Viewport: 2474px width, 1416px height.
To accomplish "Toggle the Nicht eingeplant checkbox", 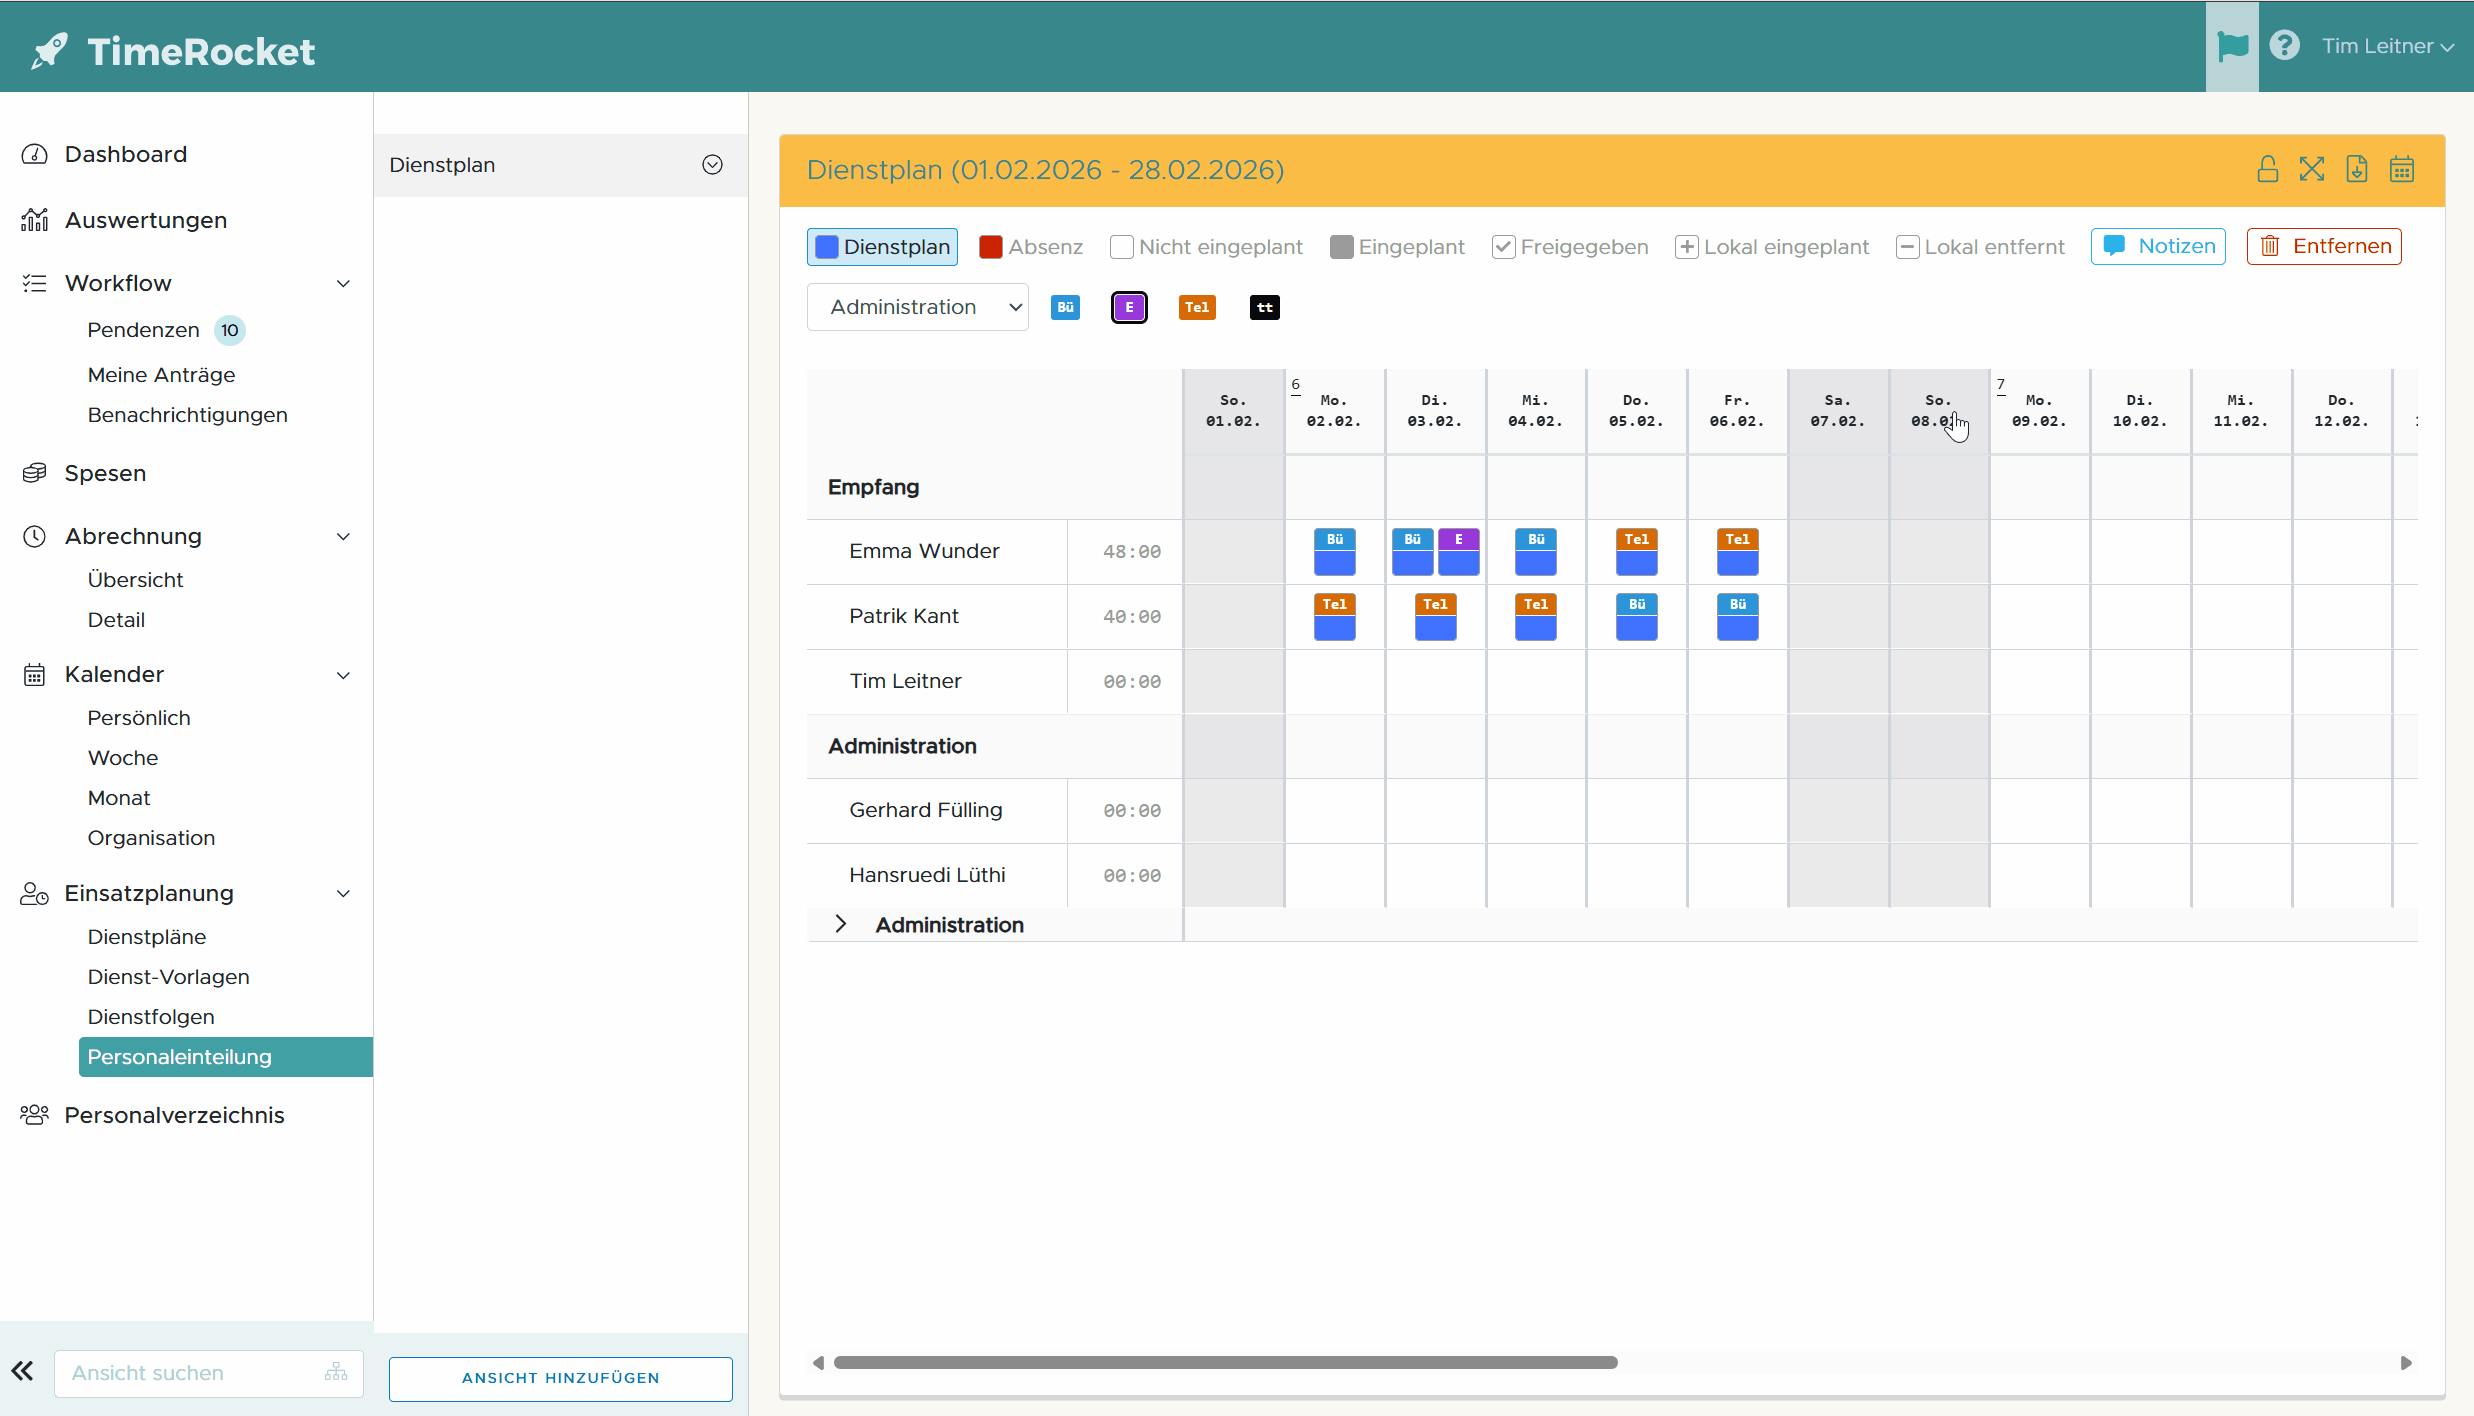I will tap(1122, 247).
